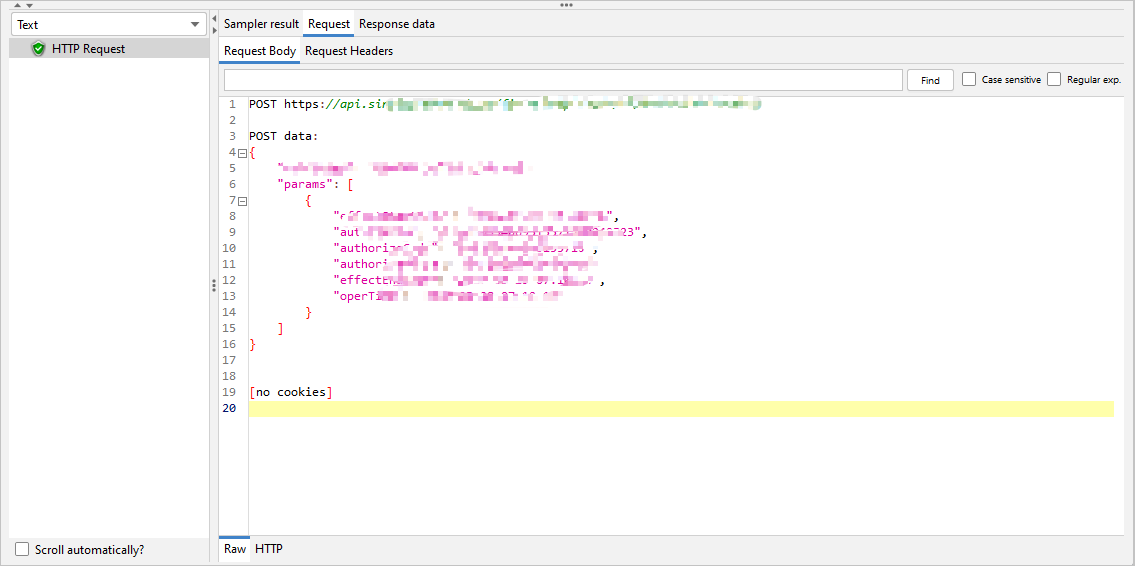Select the Request Body tab

[x=260, y=51]
